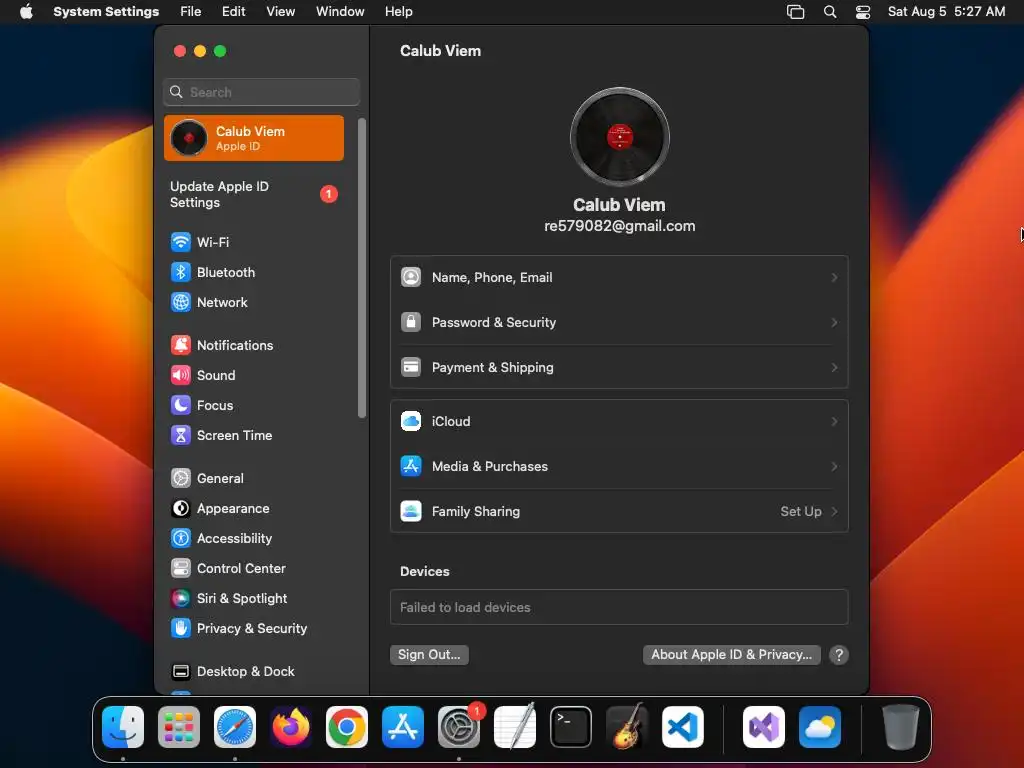The height and width of the screenshot is (768, 1024).
Task: Click the question mark help button
Action: [839, 654]
